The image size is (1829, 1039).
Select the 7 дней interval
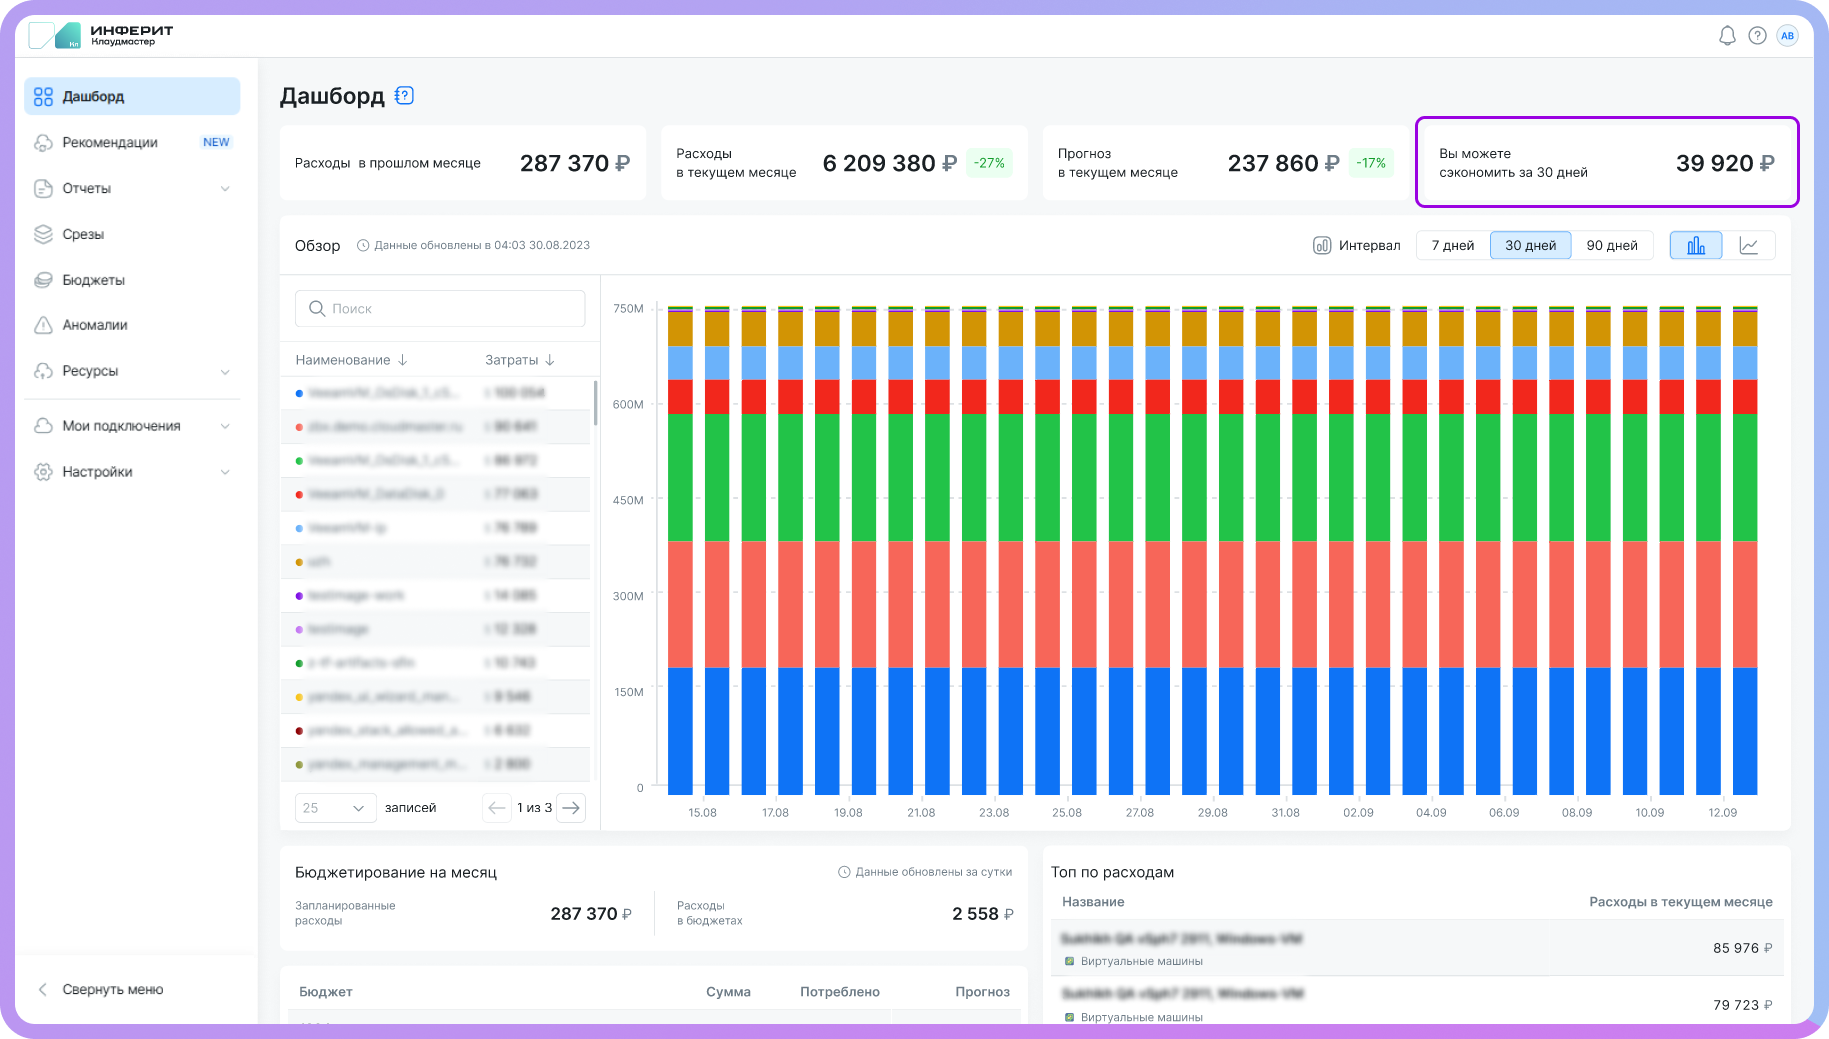coord(1452,246)
